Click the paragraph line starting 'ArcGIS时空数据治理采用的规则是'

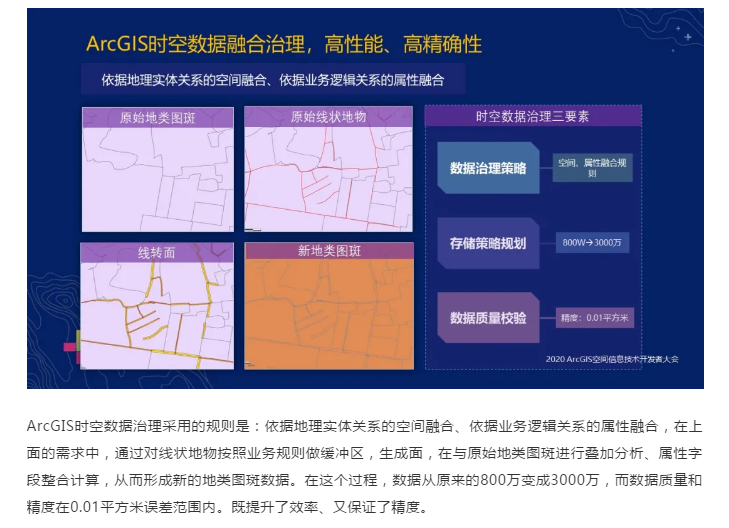pyautogui.click(x=364, y=426)
